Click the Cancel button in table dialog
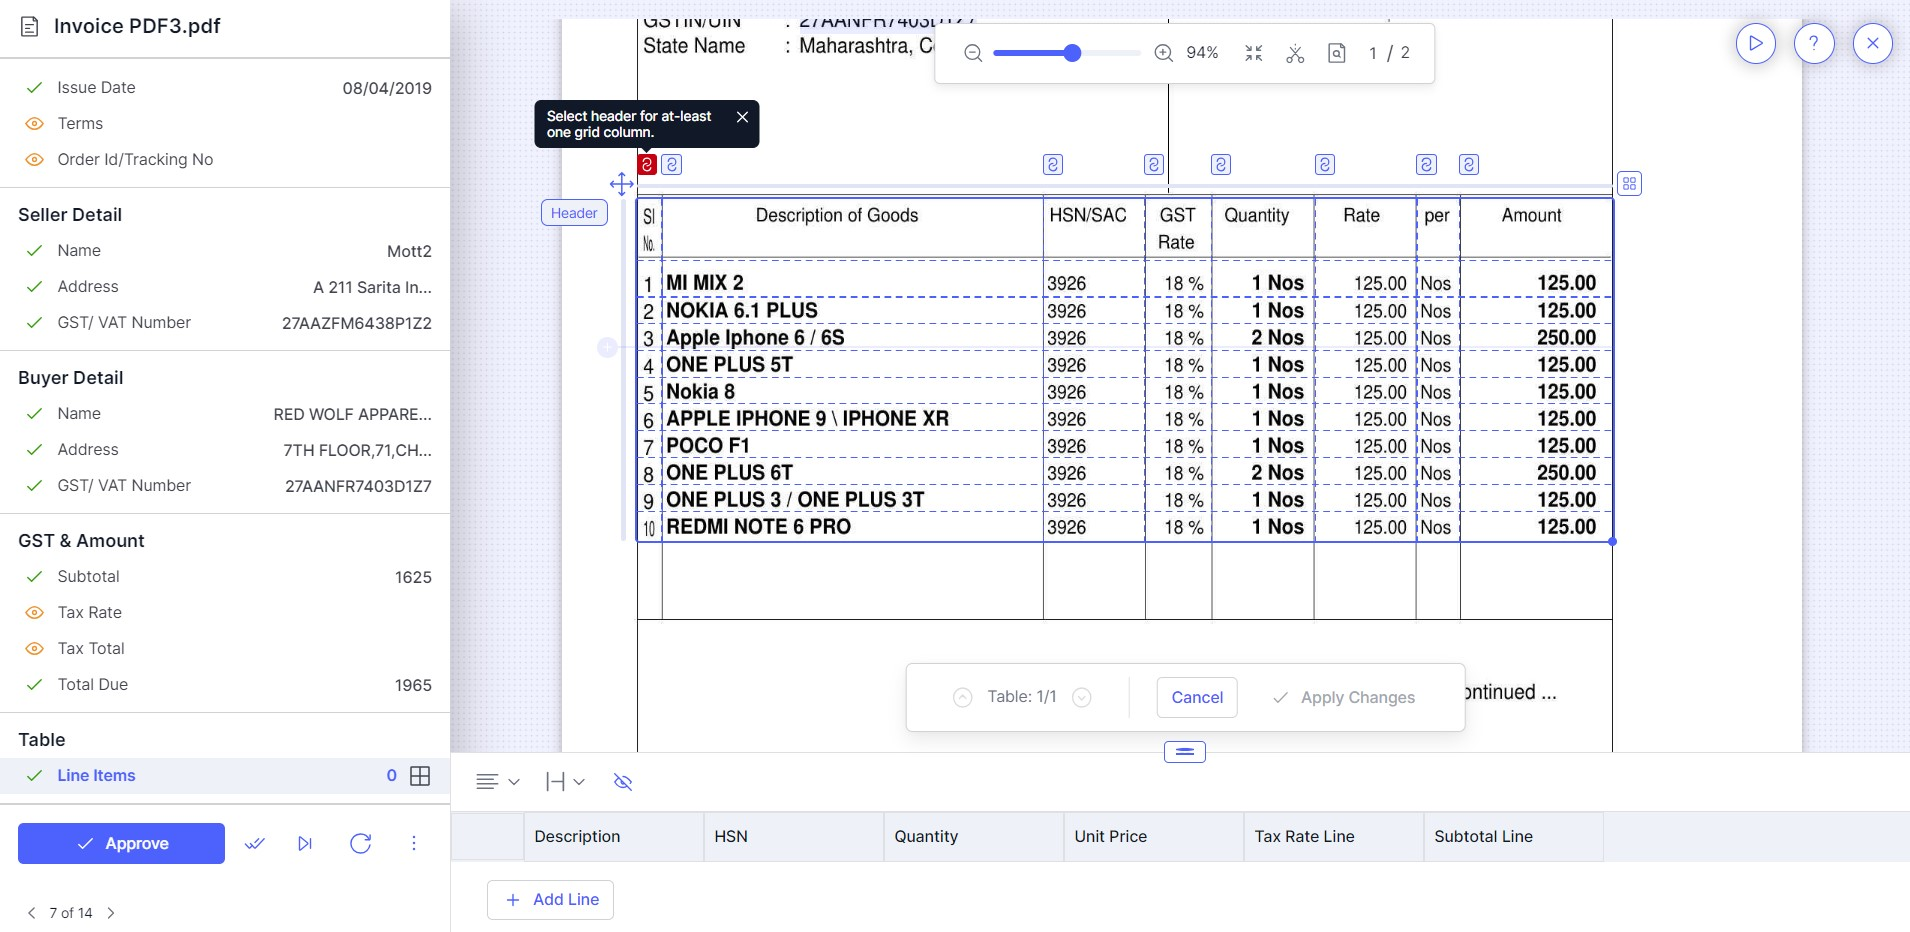 point(1197,698)
